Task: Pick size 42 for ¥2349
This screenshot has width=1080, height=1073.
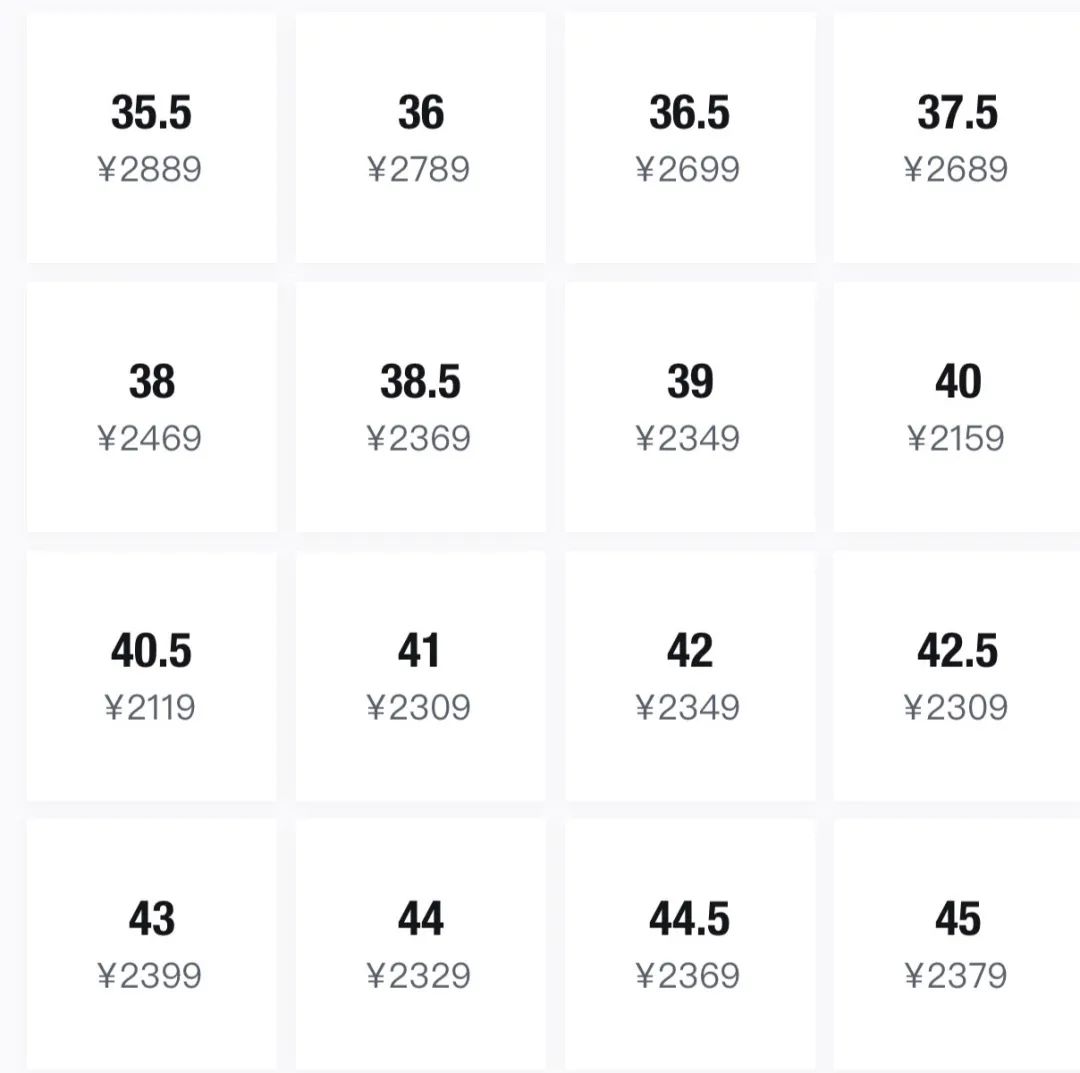Action: pyautogui.click(x=689, y=676)
